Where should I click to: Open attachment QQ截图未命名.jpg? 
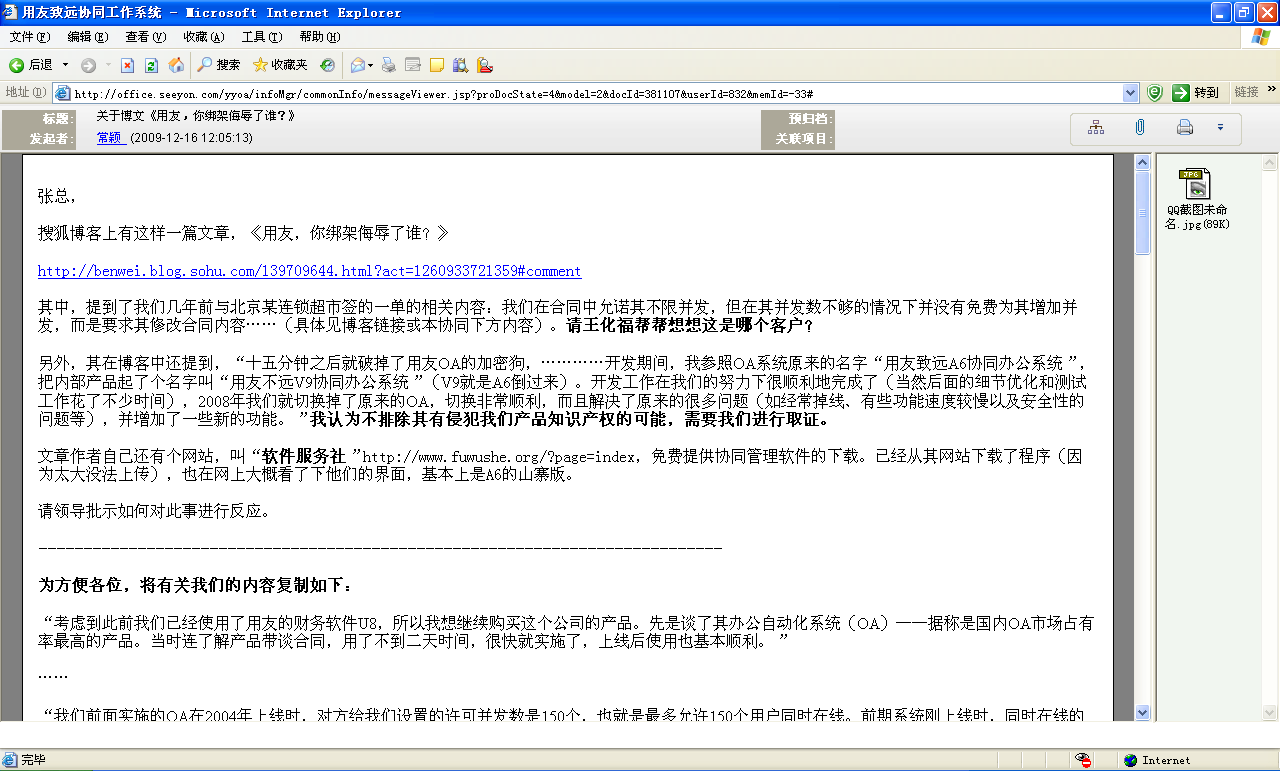1196,199
